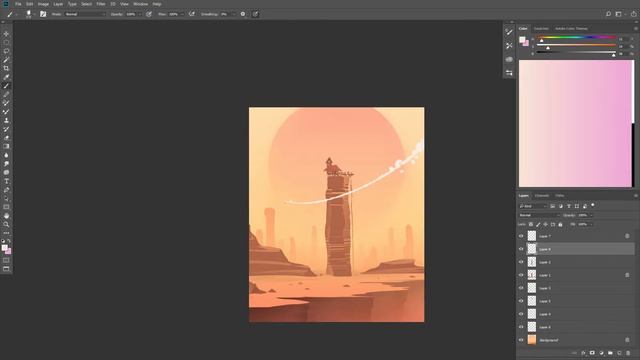640x360 pixels.
Task: Select the Horizontal Type tool
Action: (x=6, y=181)
